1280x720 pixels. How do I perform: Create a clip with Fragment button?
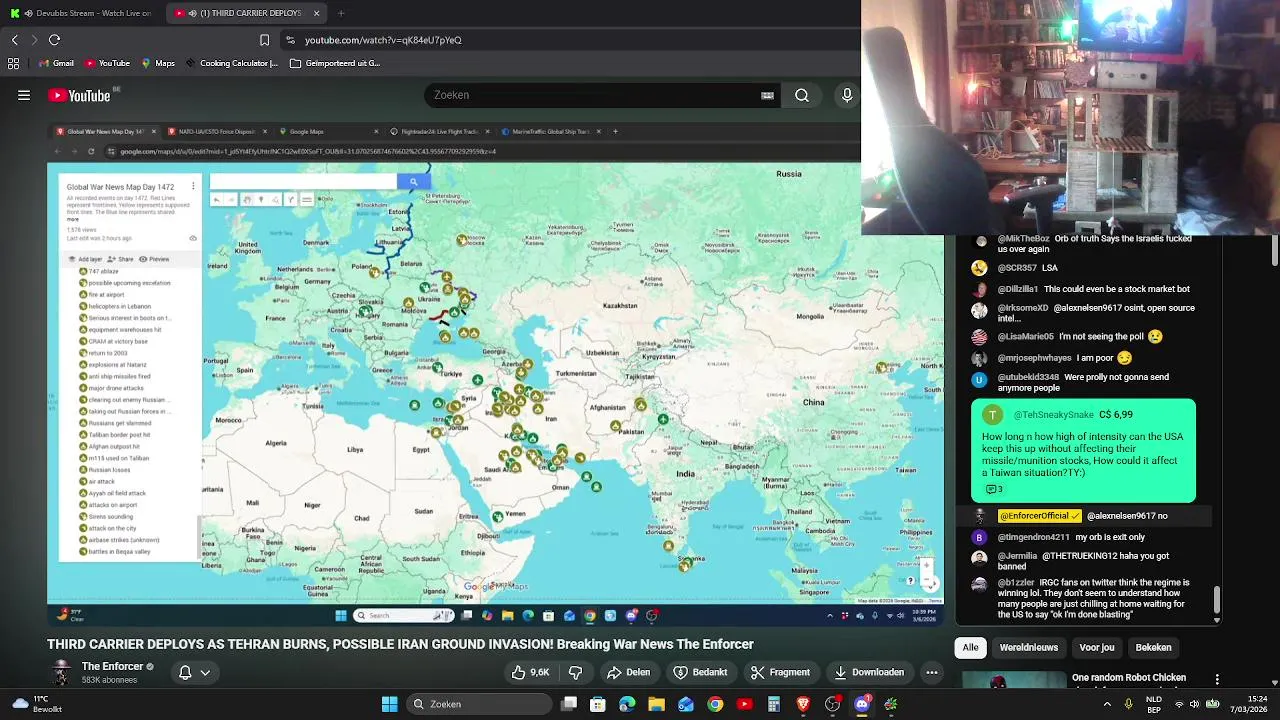(780, 672)
